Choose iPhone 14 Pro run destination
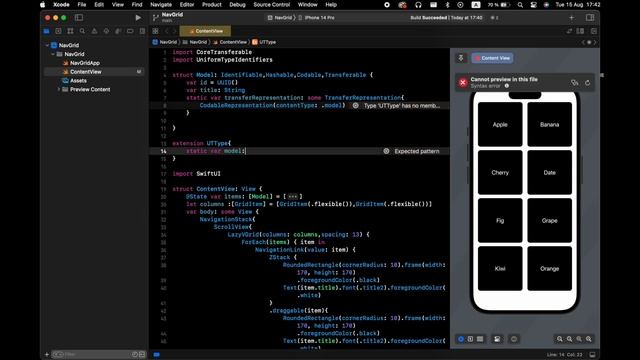This screenshot has width=640, height=360. coord(316,18)
